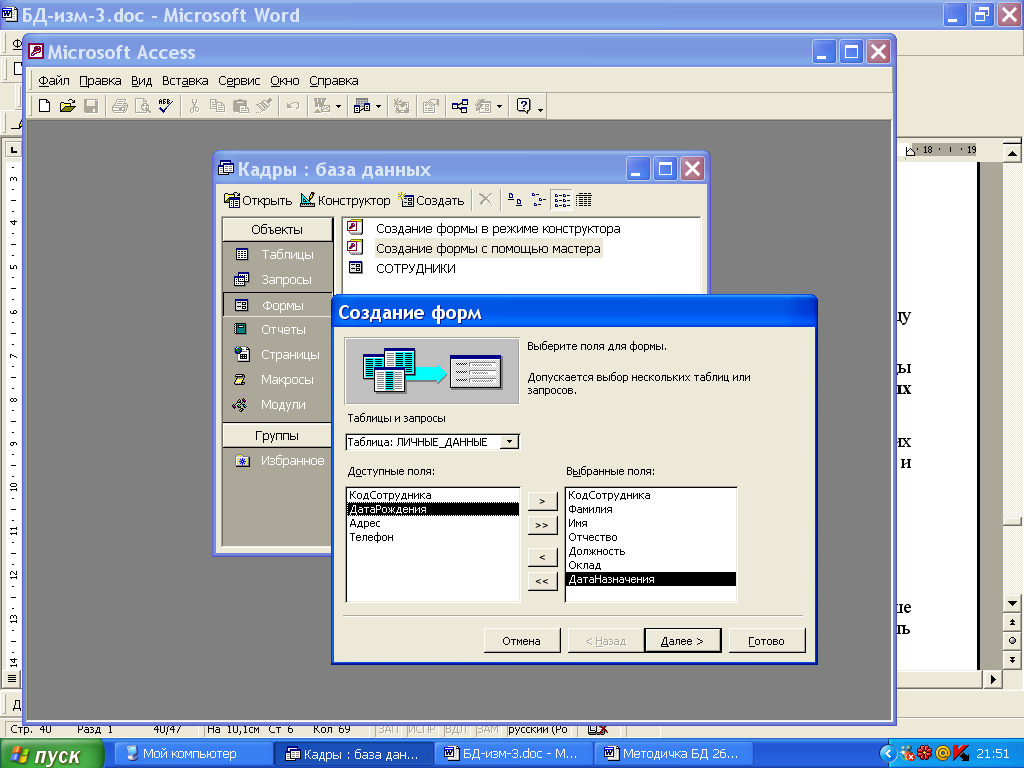Expand the Office Links dropdown arrow
This screenshot has width=1024, height=768.
(x=338, y=106)
